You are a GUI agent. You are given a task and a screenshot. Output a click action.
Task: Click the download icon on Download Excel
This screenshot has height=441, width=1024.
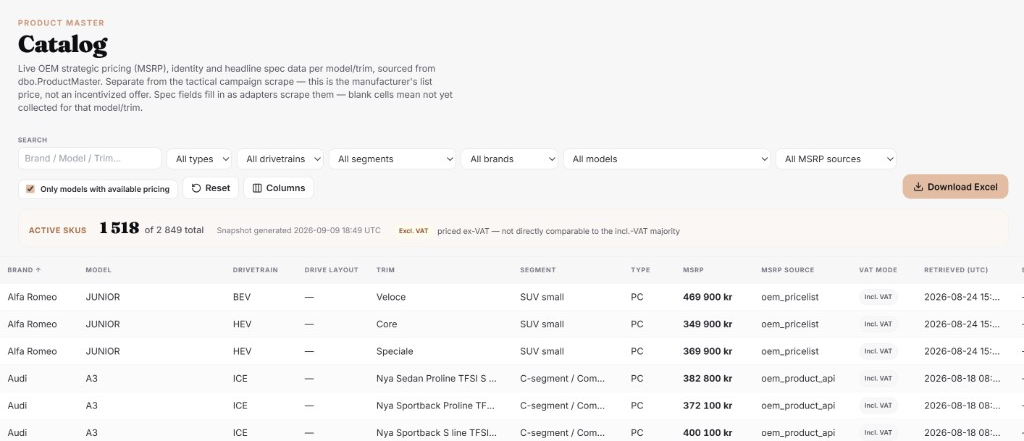pyautogui.click(x=918, y=187)
